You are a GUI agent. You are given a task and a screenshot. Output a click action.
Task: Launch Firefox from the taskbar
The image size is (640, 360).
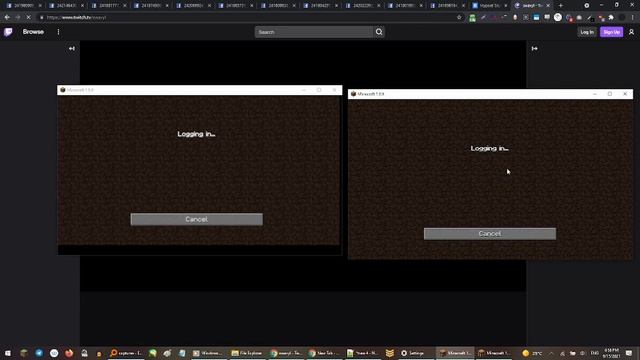pos(69,353)
